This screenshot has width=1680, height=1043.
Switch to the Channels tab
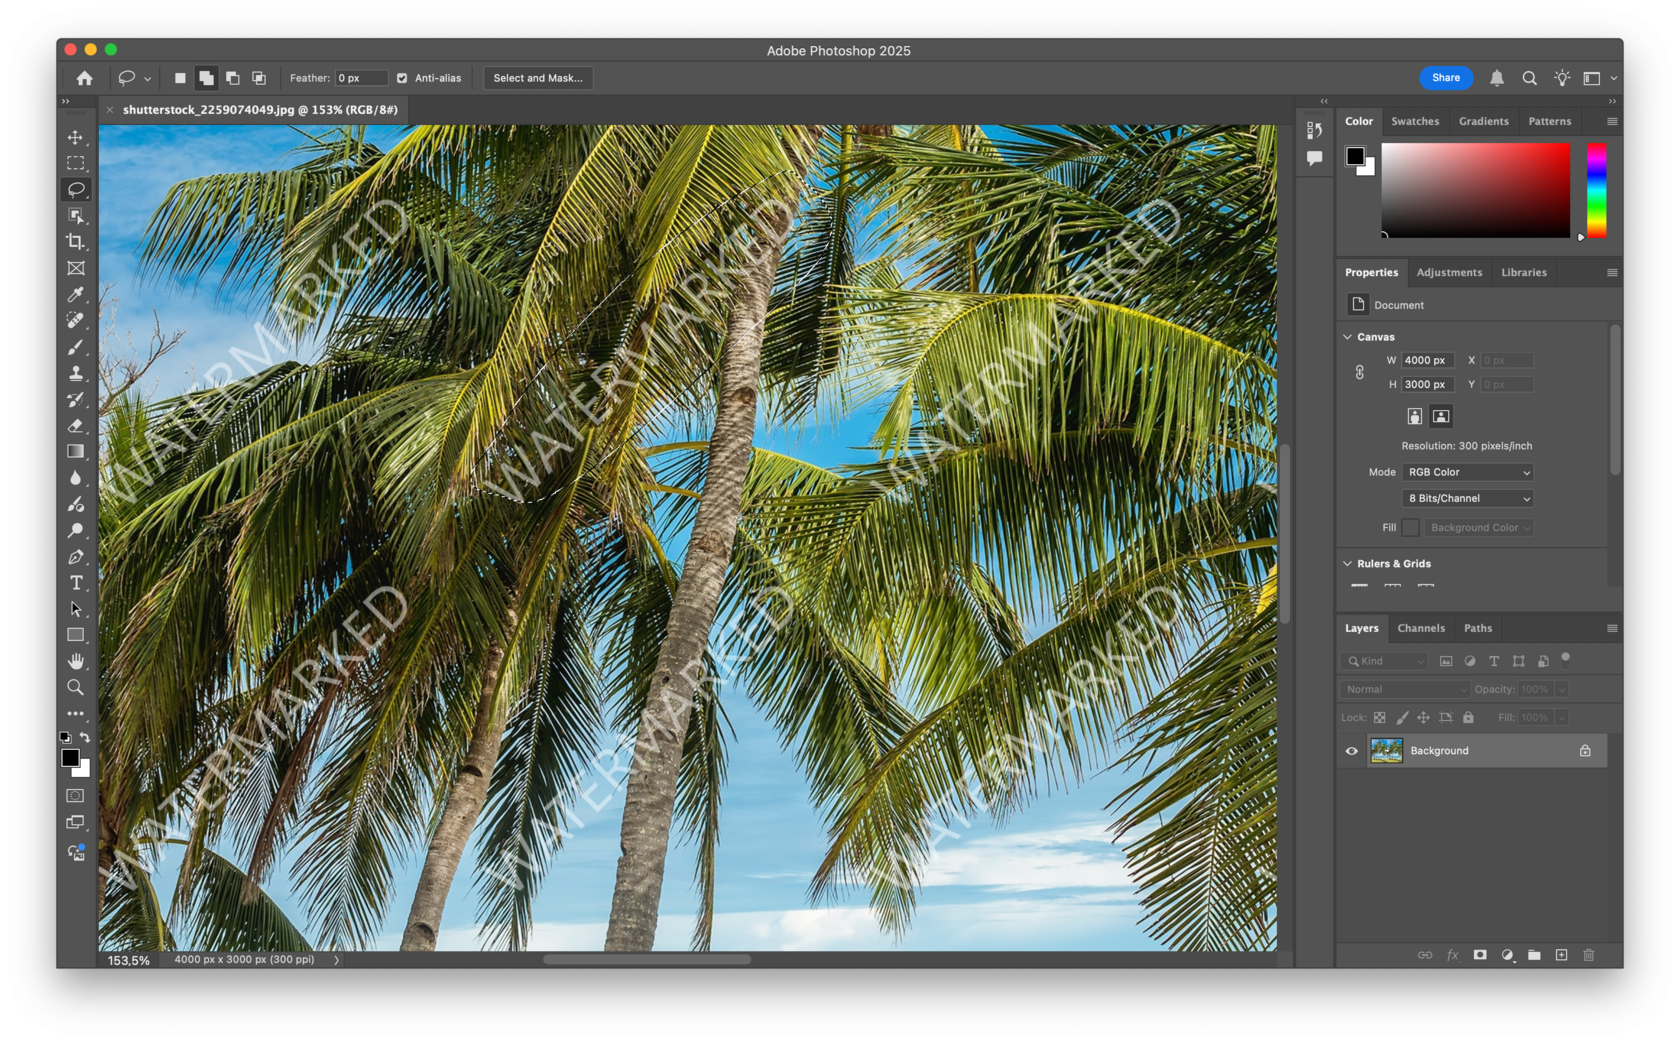pos(1421,628)
